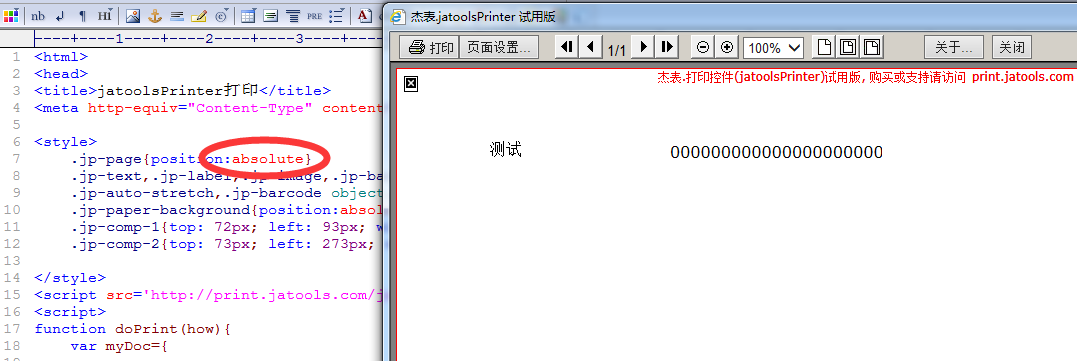Zoom out with the minus icon

[703, 47]
